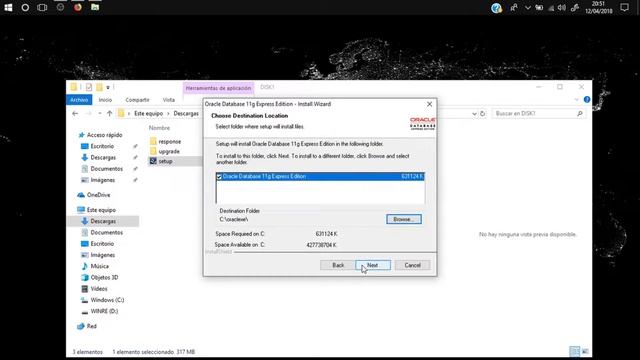Viewport: 640px width, 360px height.
Task: Open Windows (C:) drive
Action: [x=107, y=300]
